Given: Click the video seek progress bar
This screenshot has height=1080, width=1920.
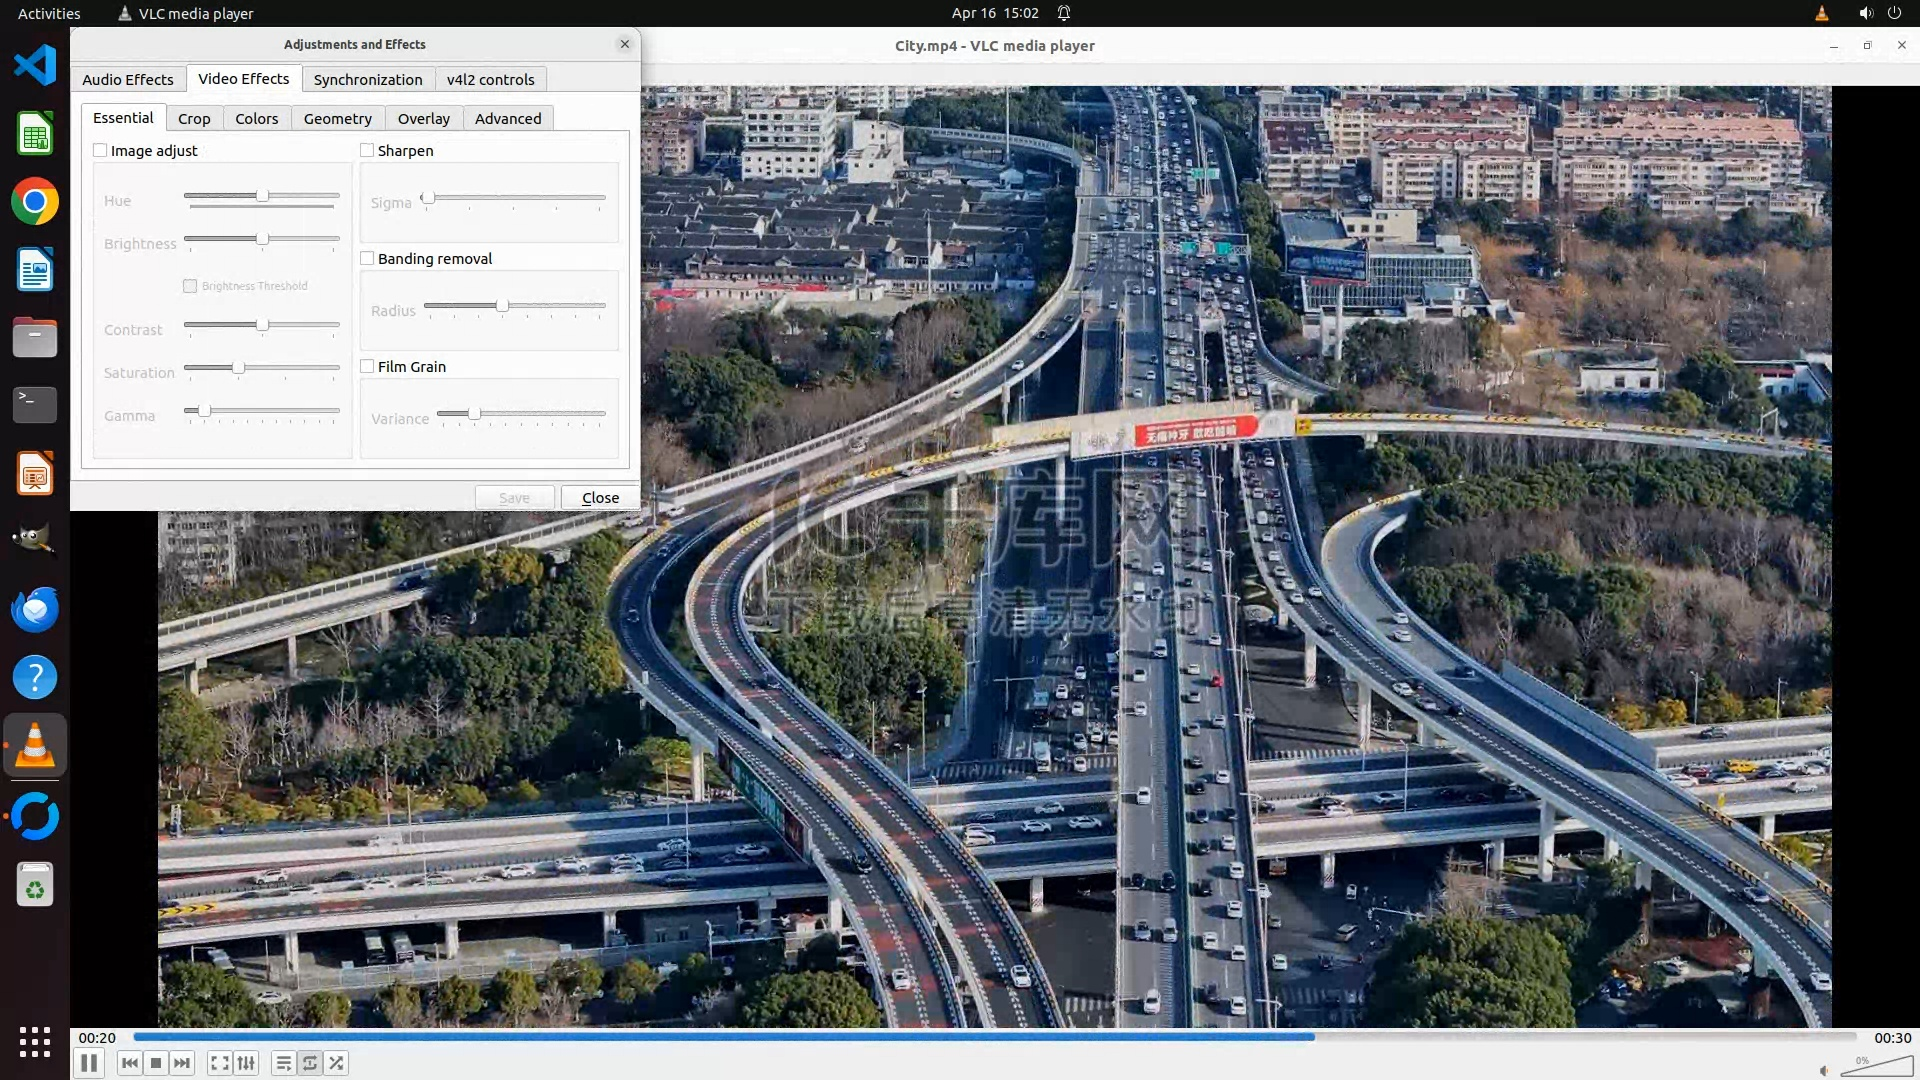Looking at the screenshot, I should point(995,1037).
